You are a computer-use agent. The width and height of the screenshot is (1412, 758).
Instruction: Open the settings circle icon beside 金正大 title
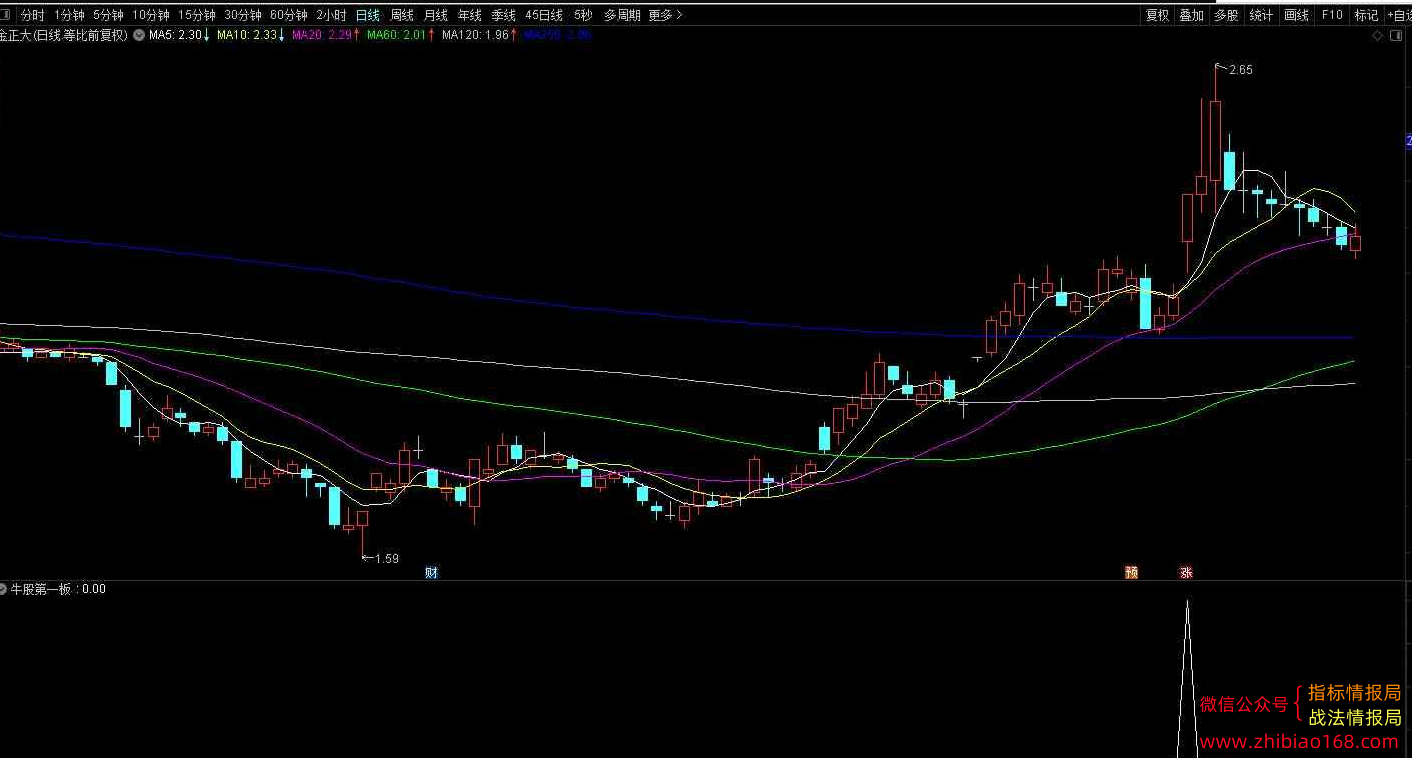[x=138, y=35]
